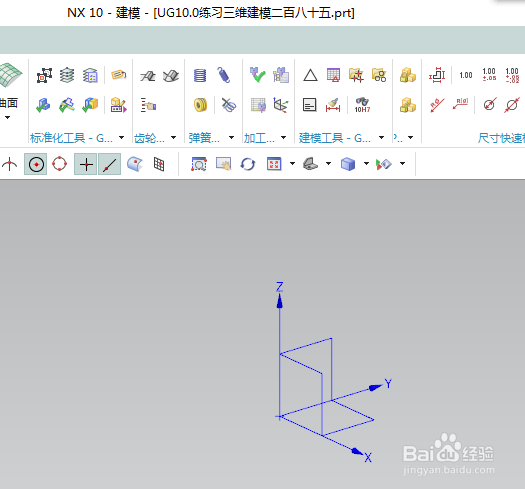Select the plain 1.00 dimension style
Screen dimensions: 525x489
coord(466,75)
